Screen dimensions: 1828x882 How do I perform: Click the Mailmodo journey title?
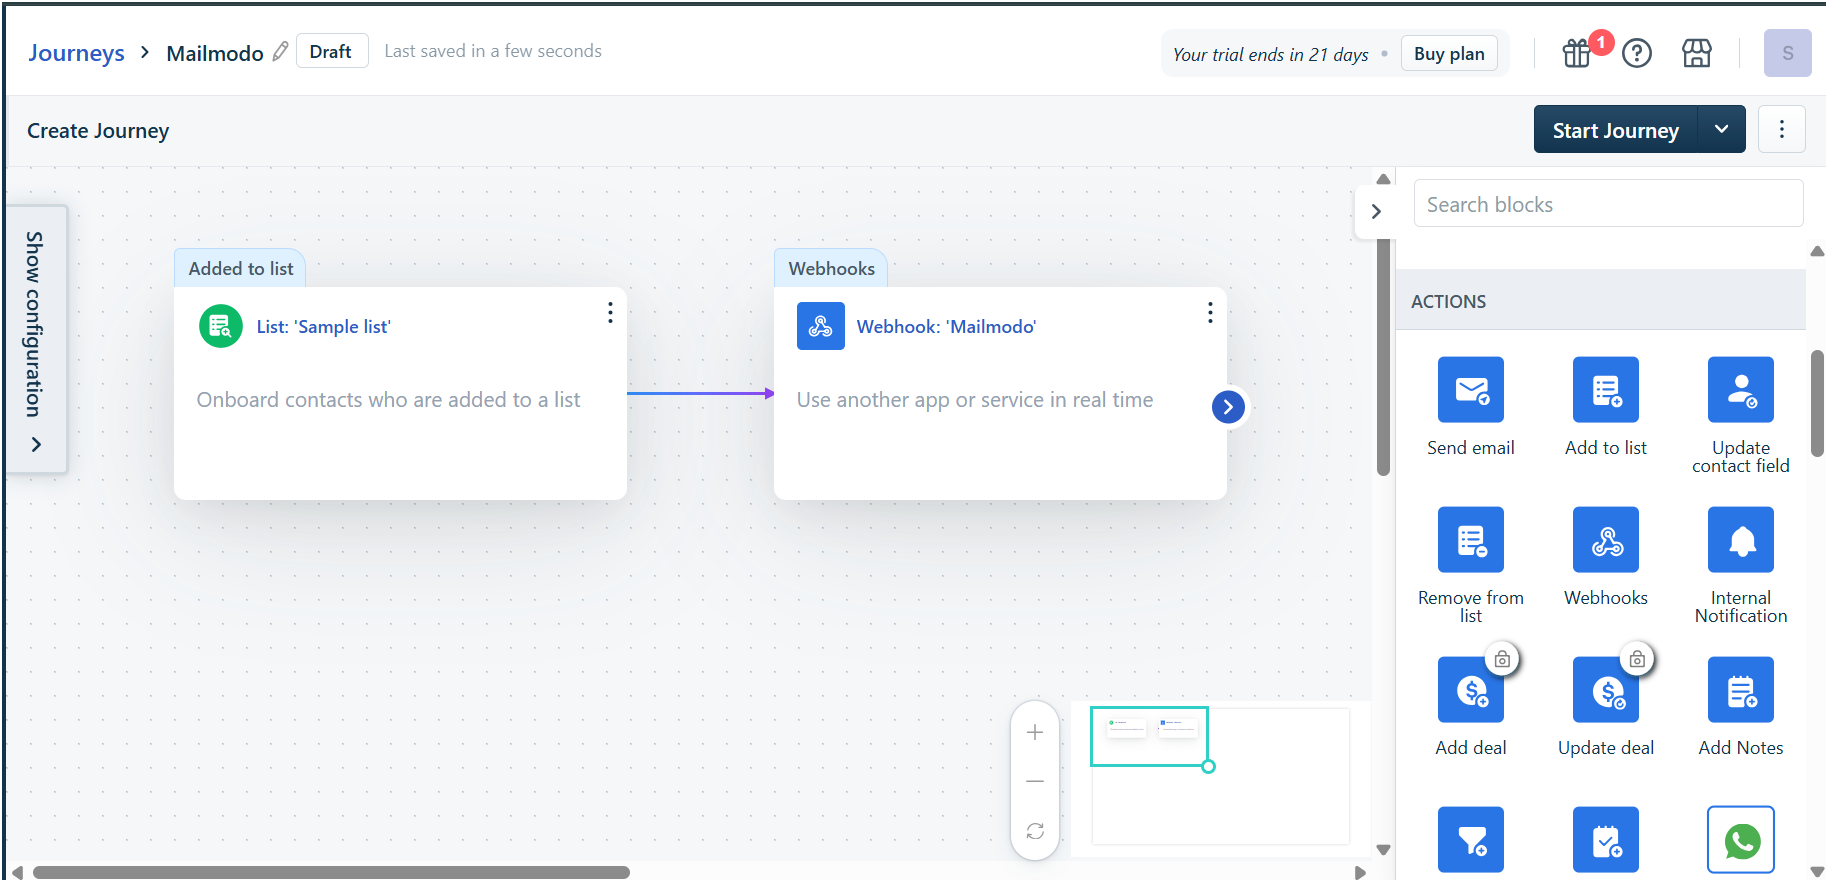pos(215,53)
